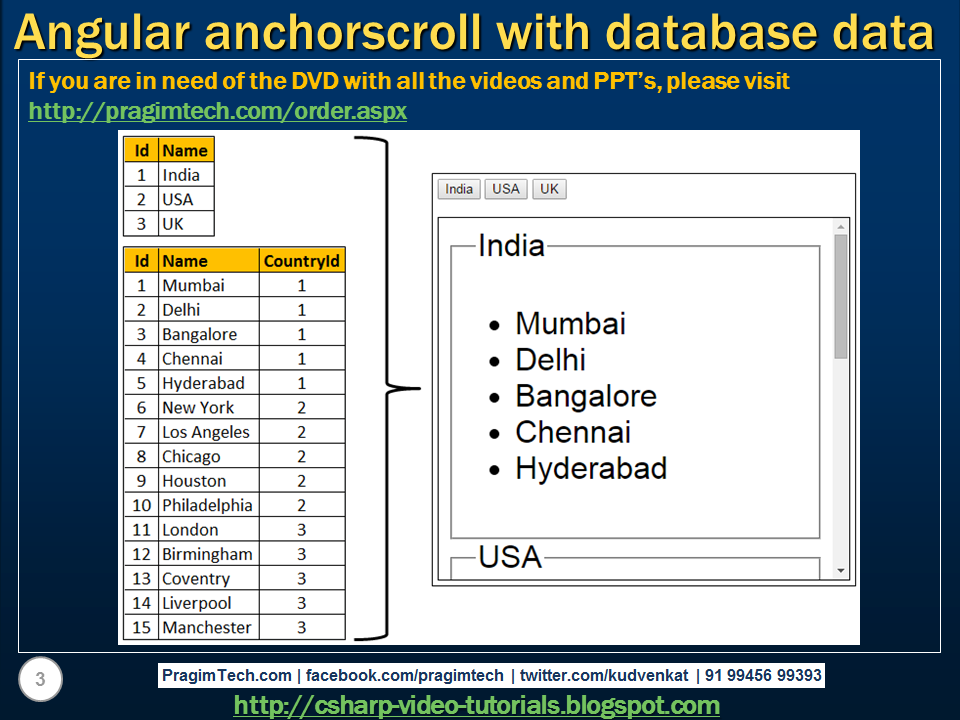Click the Id header in the cities table
Viewport: 960px width, 720px height.
[141, 260]
